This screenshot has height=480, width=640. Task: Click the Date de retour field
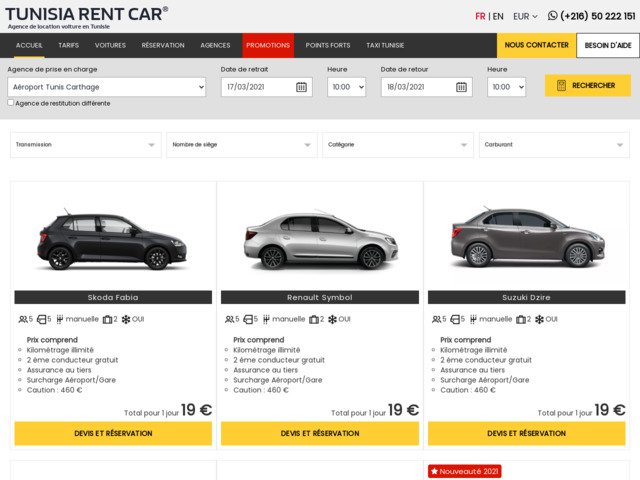(x=427, y=87)
